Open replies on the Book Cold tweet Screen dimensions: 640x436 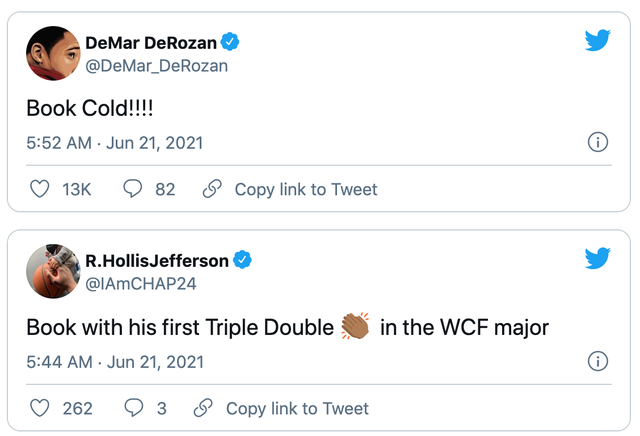(x=133, y=189)
